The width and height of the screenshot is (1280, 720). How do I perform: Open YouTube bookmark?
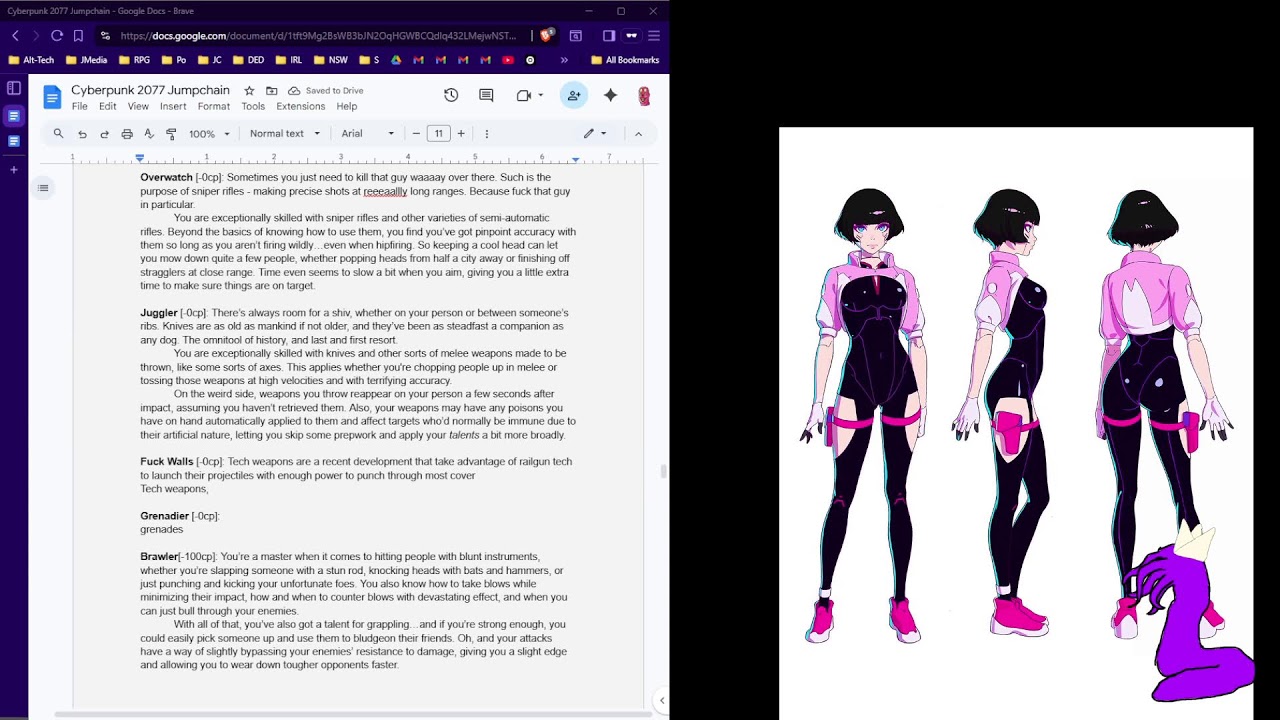pyautogui.click(x=508, y=60)
